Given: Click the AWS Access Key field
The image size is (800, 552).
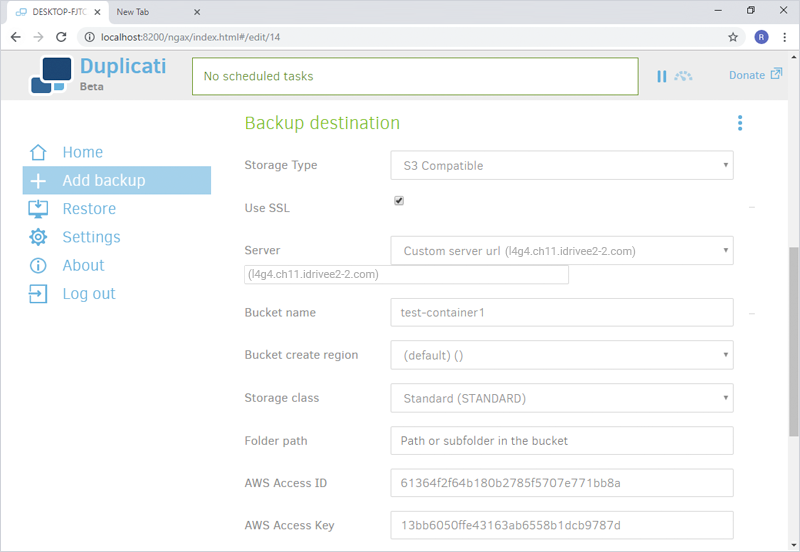Looking at the screenshot, I should [x=562, y=525].
